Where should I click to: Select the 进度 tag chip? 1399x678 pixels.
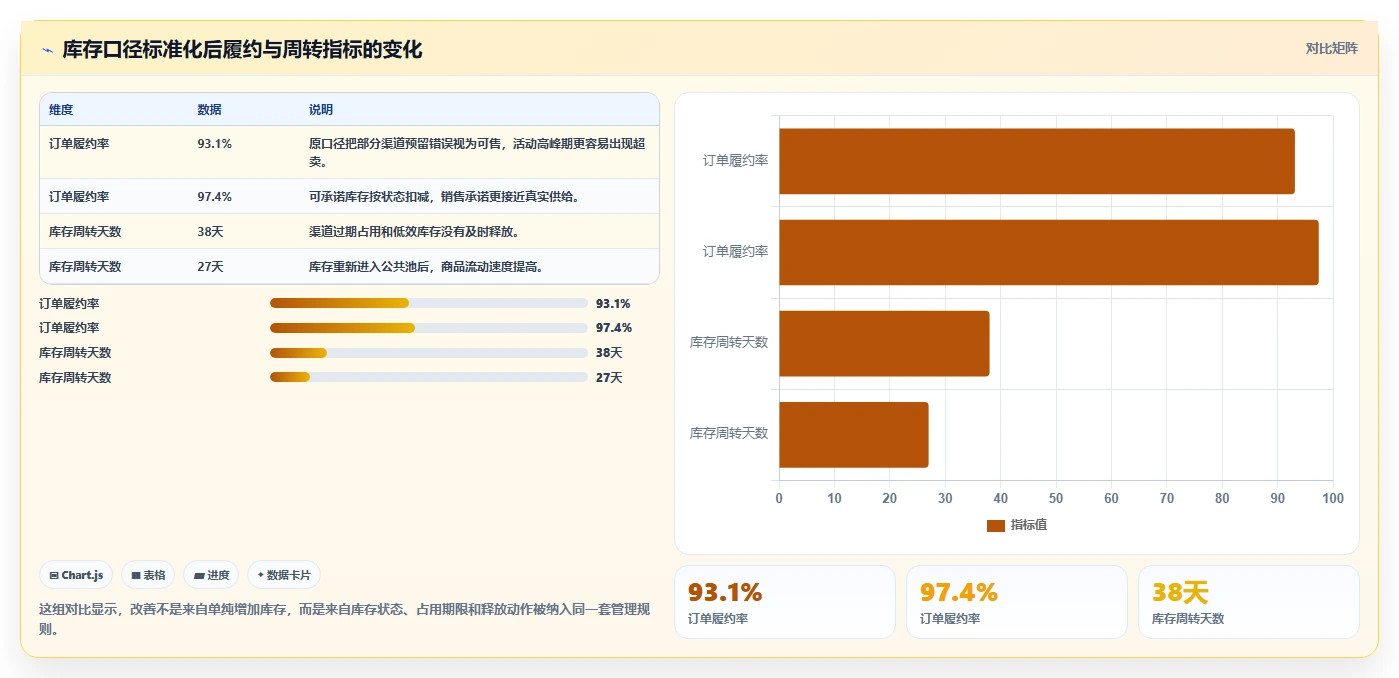(211, 575)
